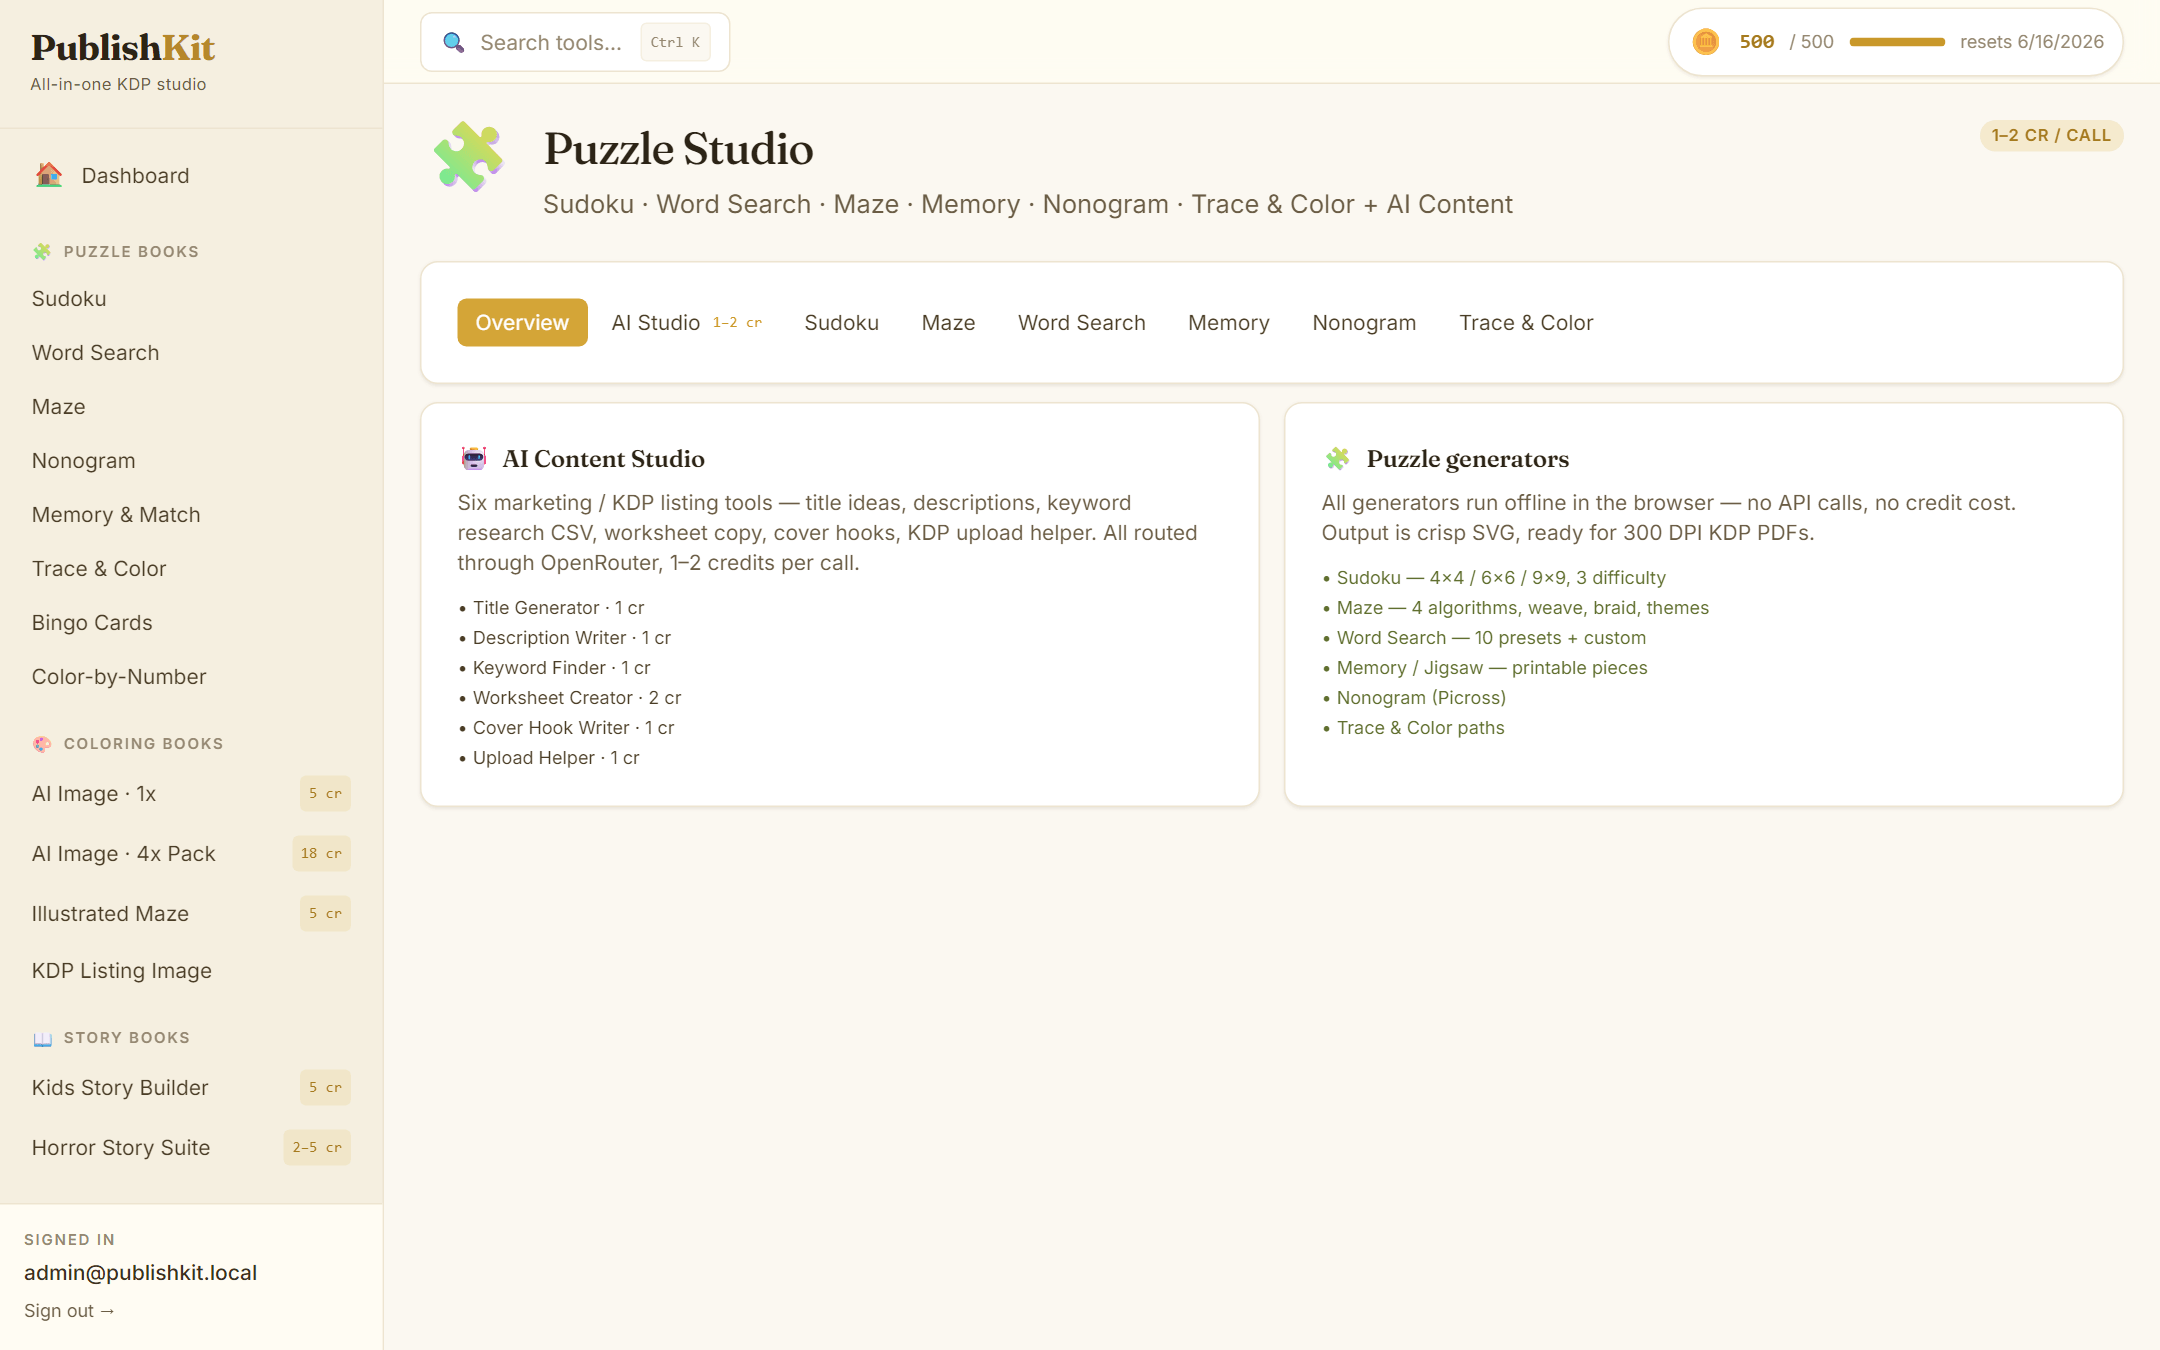Click the 2–5 cr badge on Horror Story
2160x1350 pixels.
pos(317,1147)
